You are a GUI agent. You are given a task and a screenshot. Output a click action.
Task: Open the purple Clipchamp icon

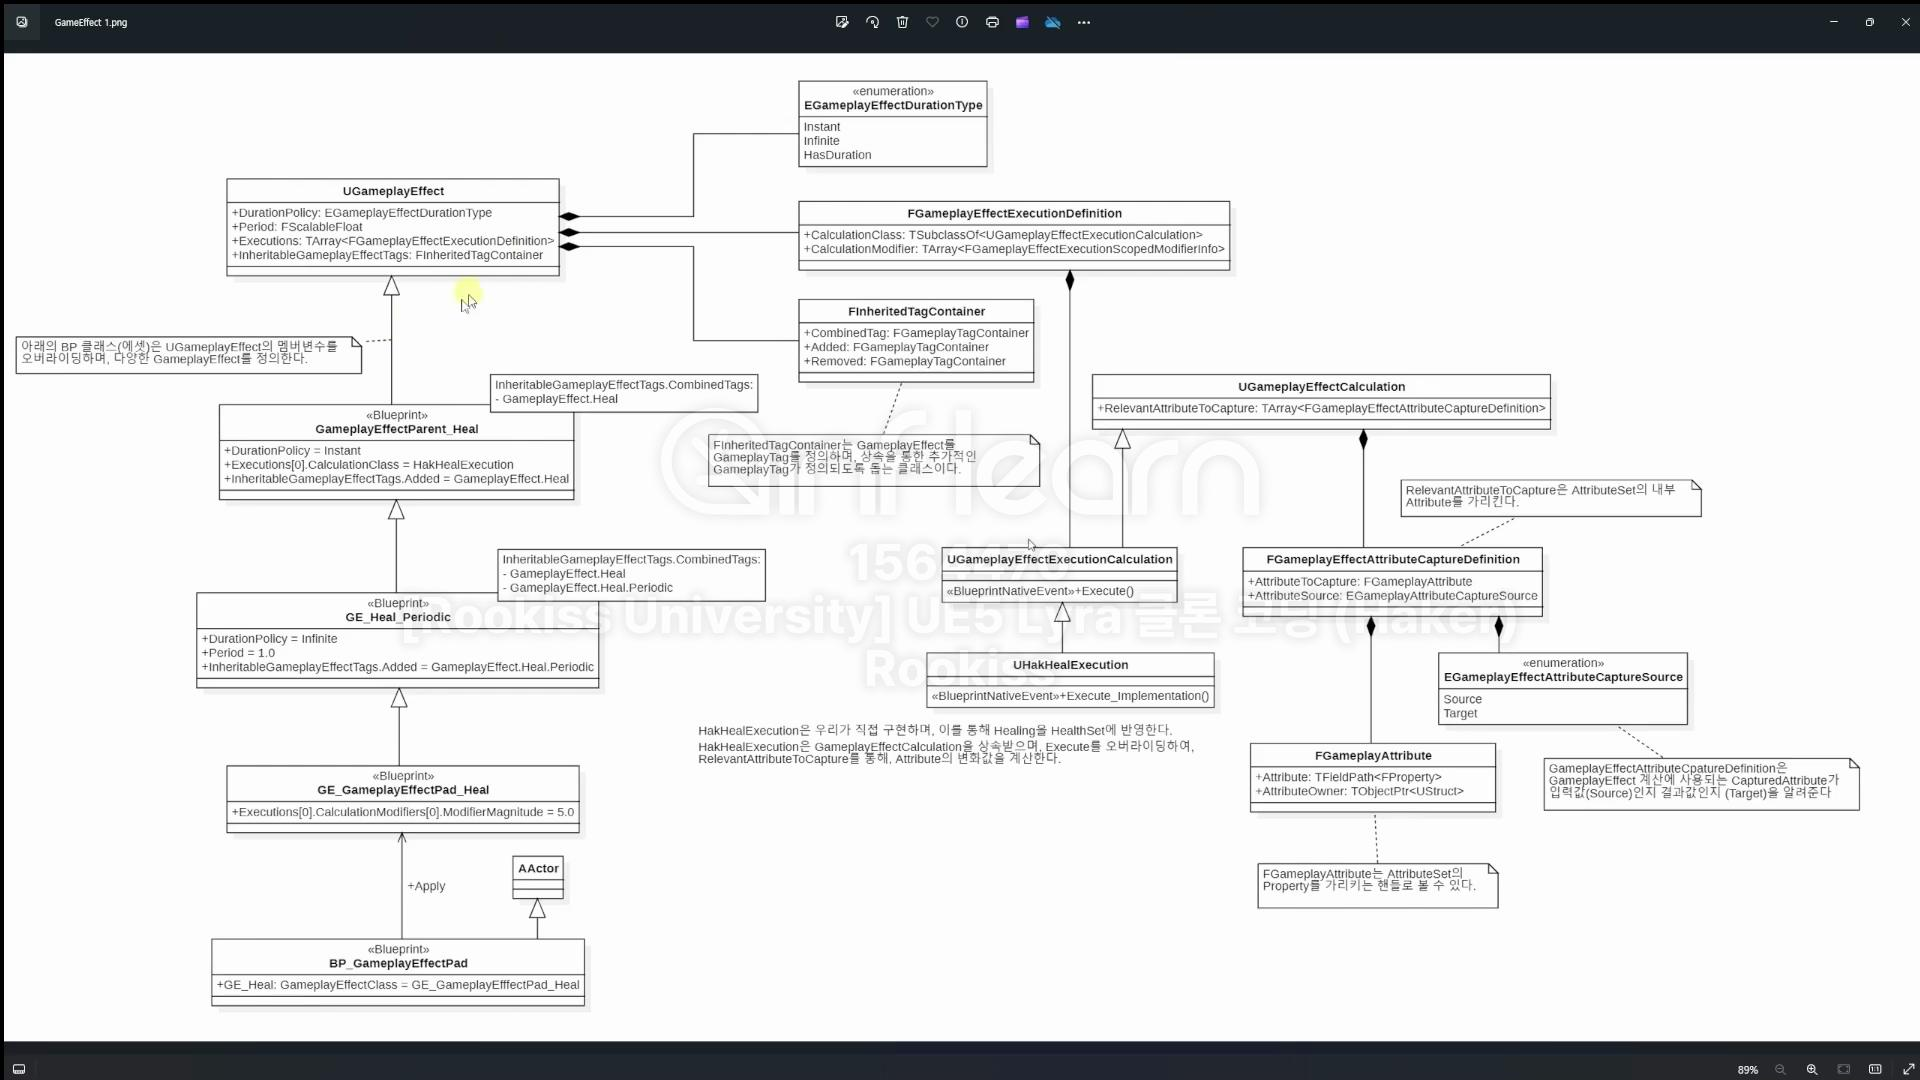pos(1022,22)
